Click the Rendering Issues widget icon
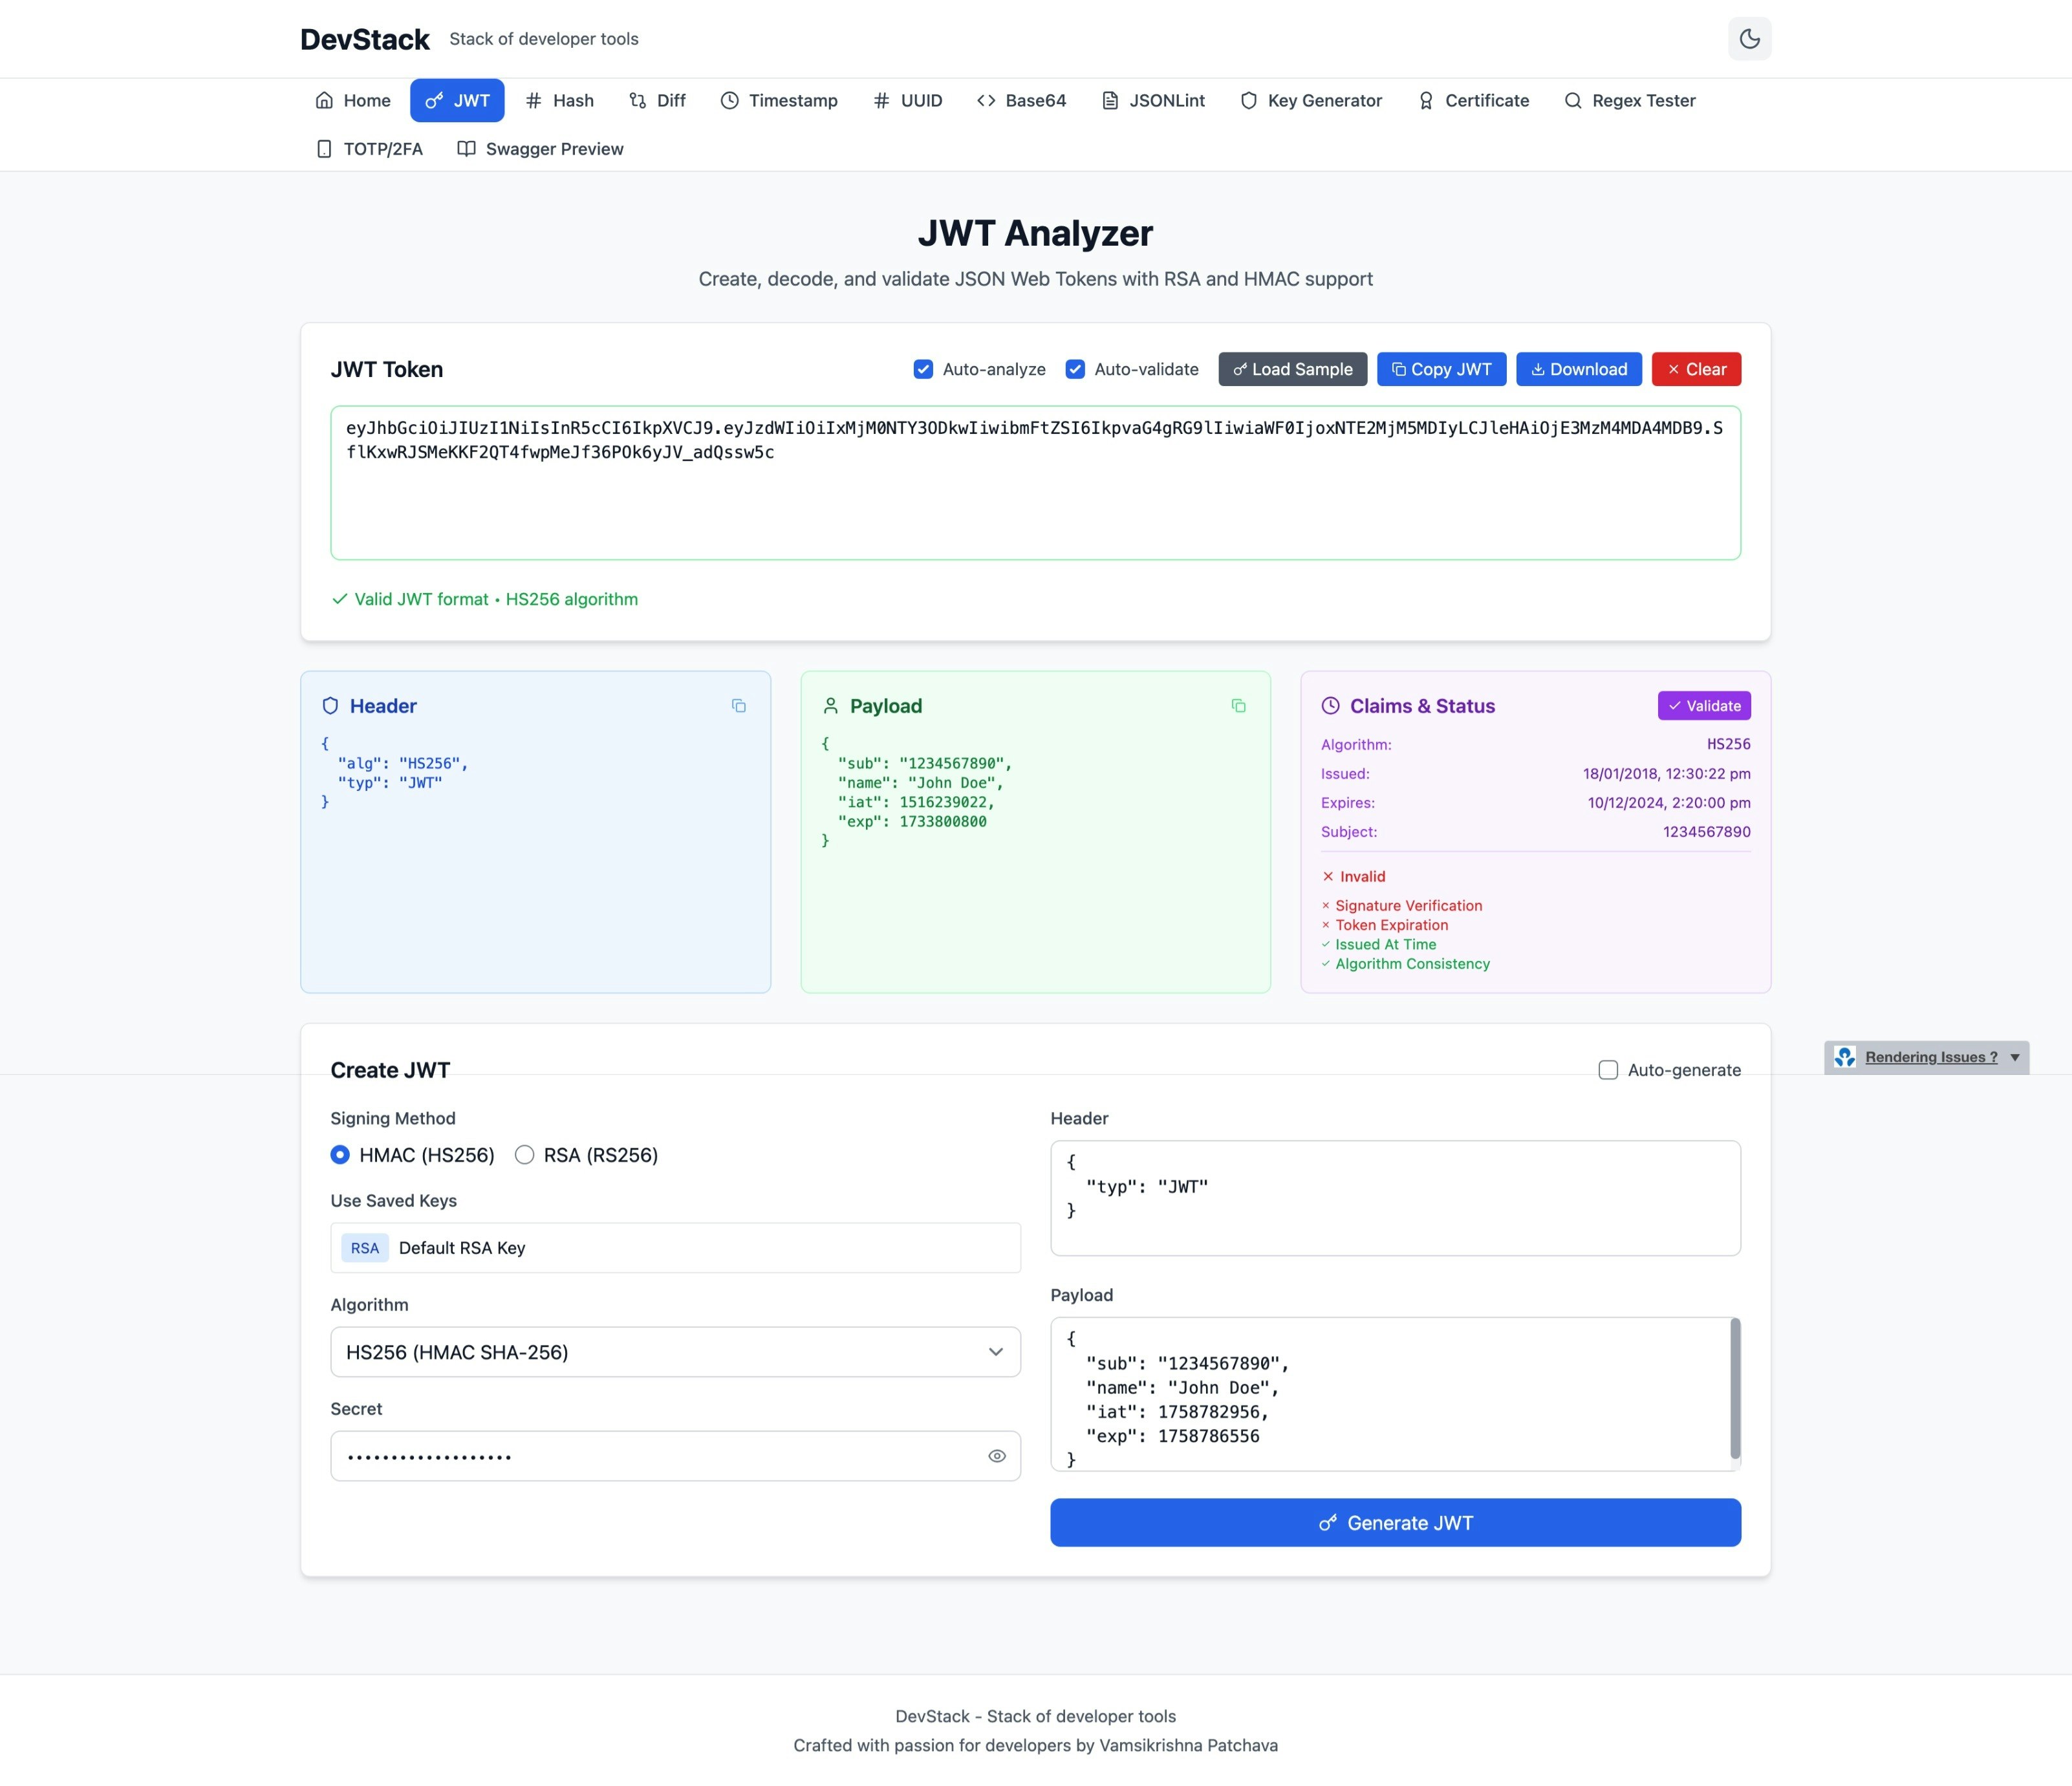 point(1845,1057)
